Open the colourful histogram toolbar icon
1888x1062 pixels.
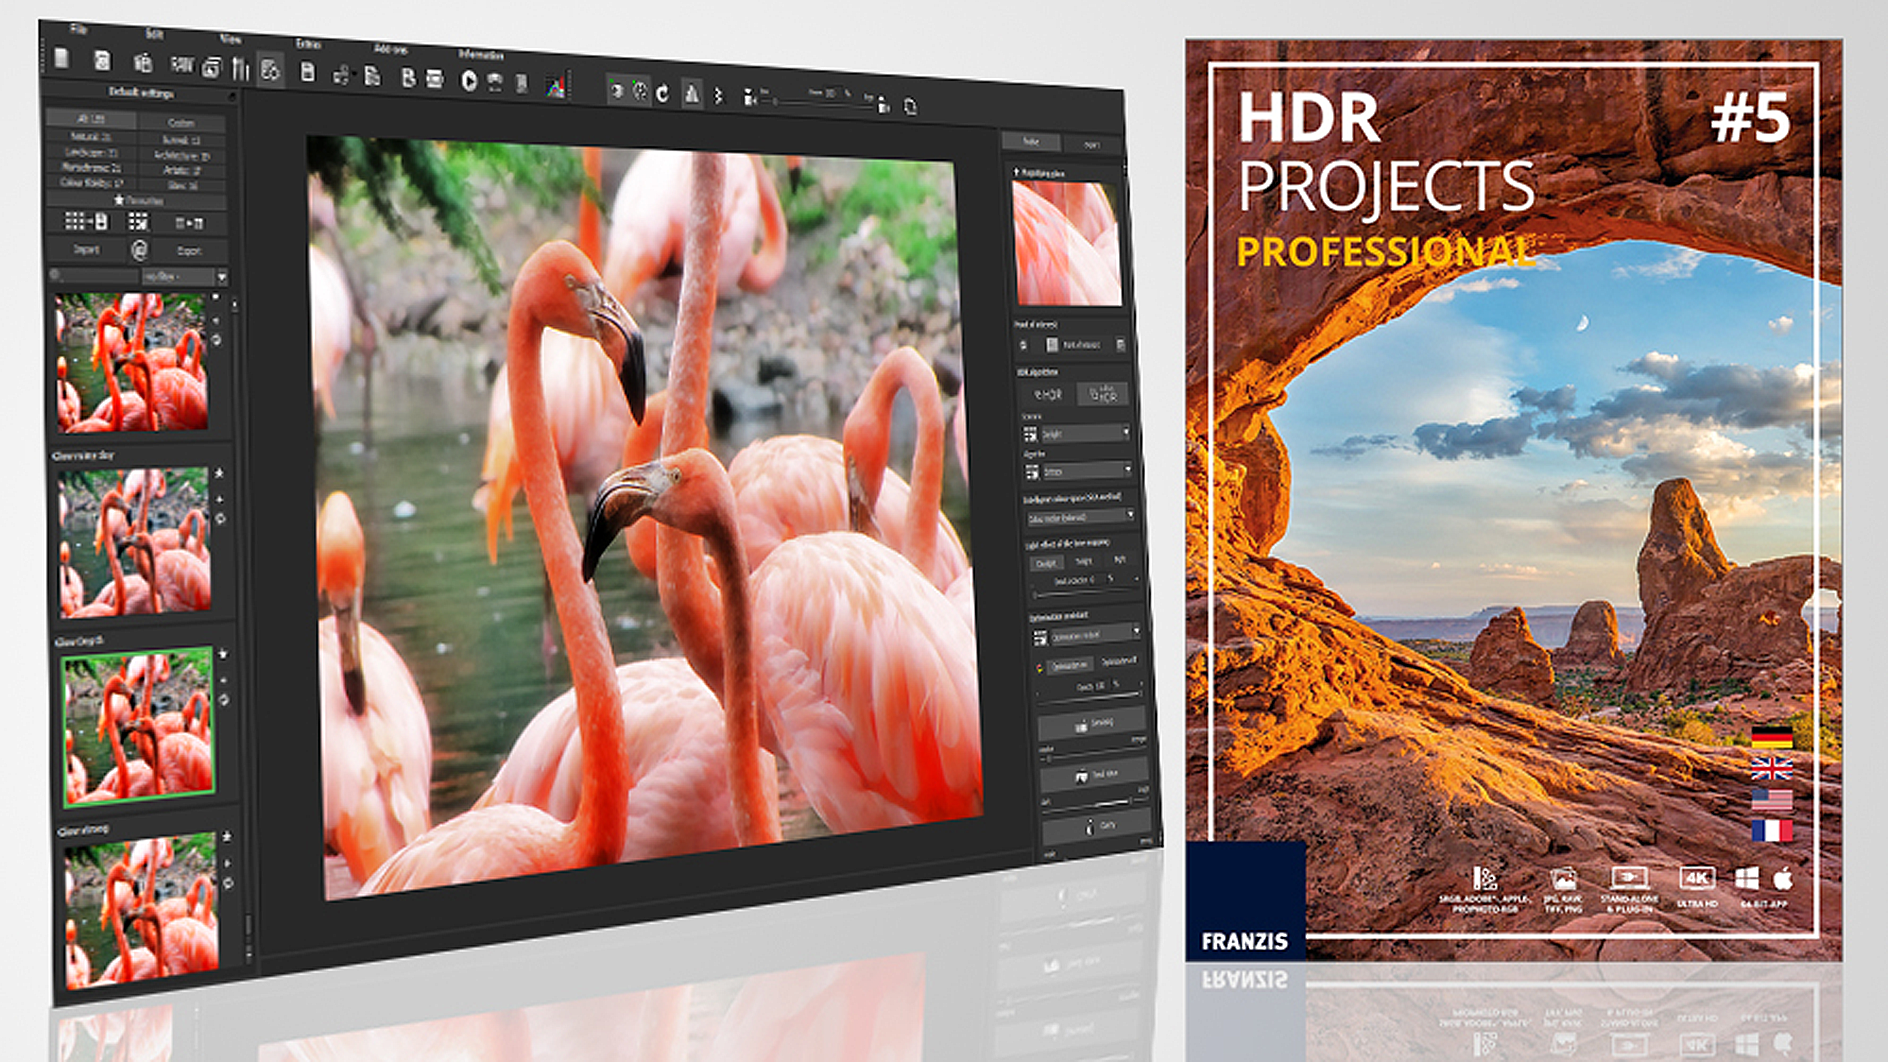coord(555,86)
